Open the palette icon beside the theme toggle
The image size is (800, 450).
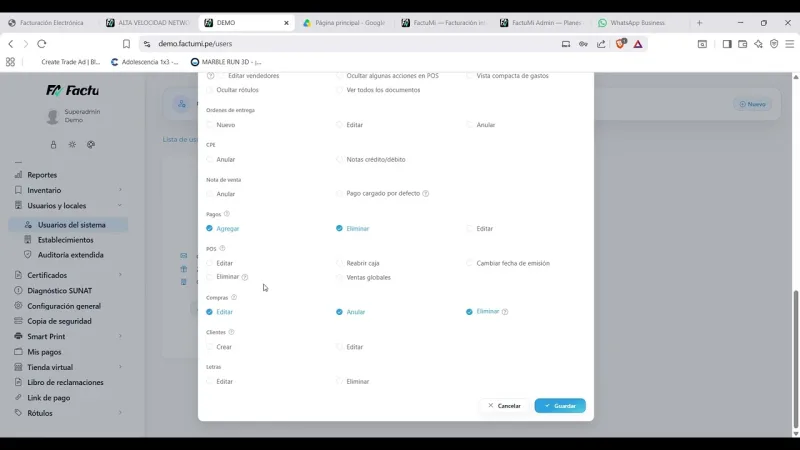pos(91,145)
